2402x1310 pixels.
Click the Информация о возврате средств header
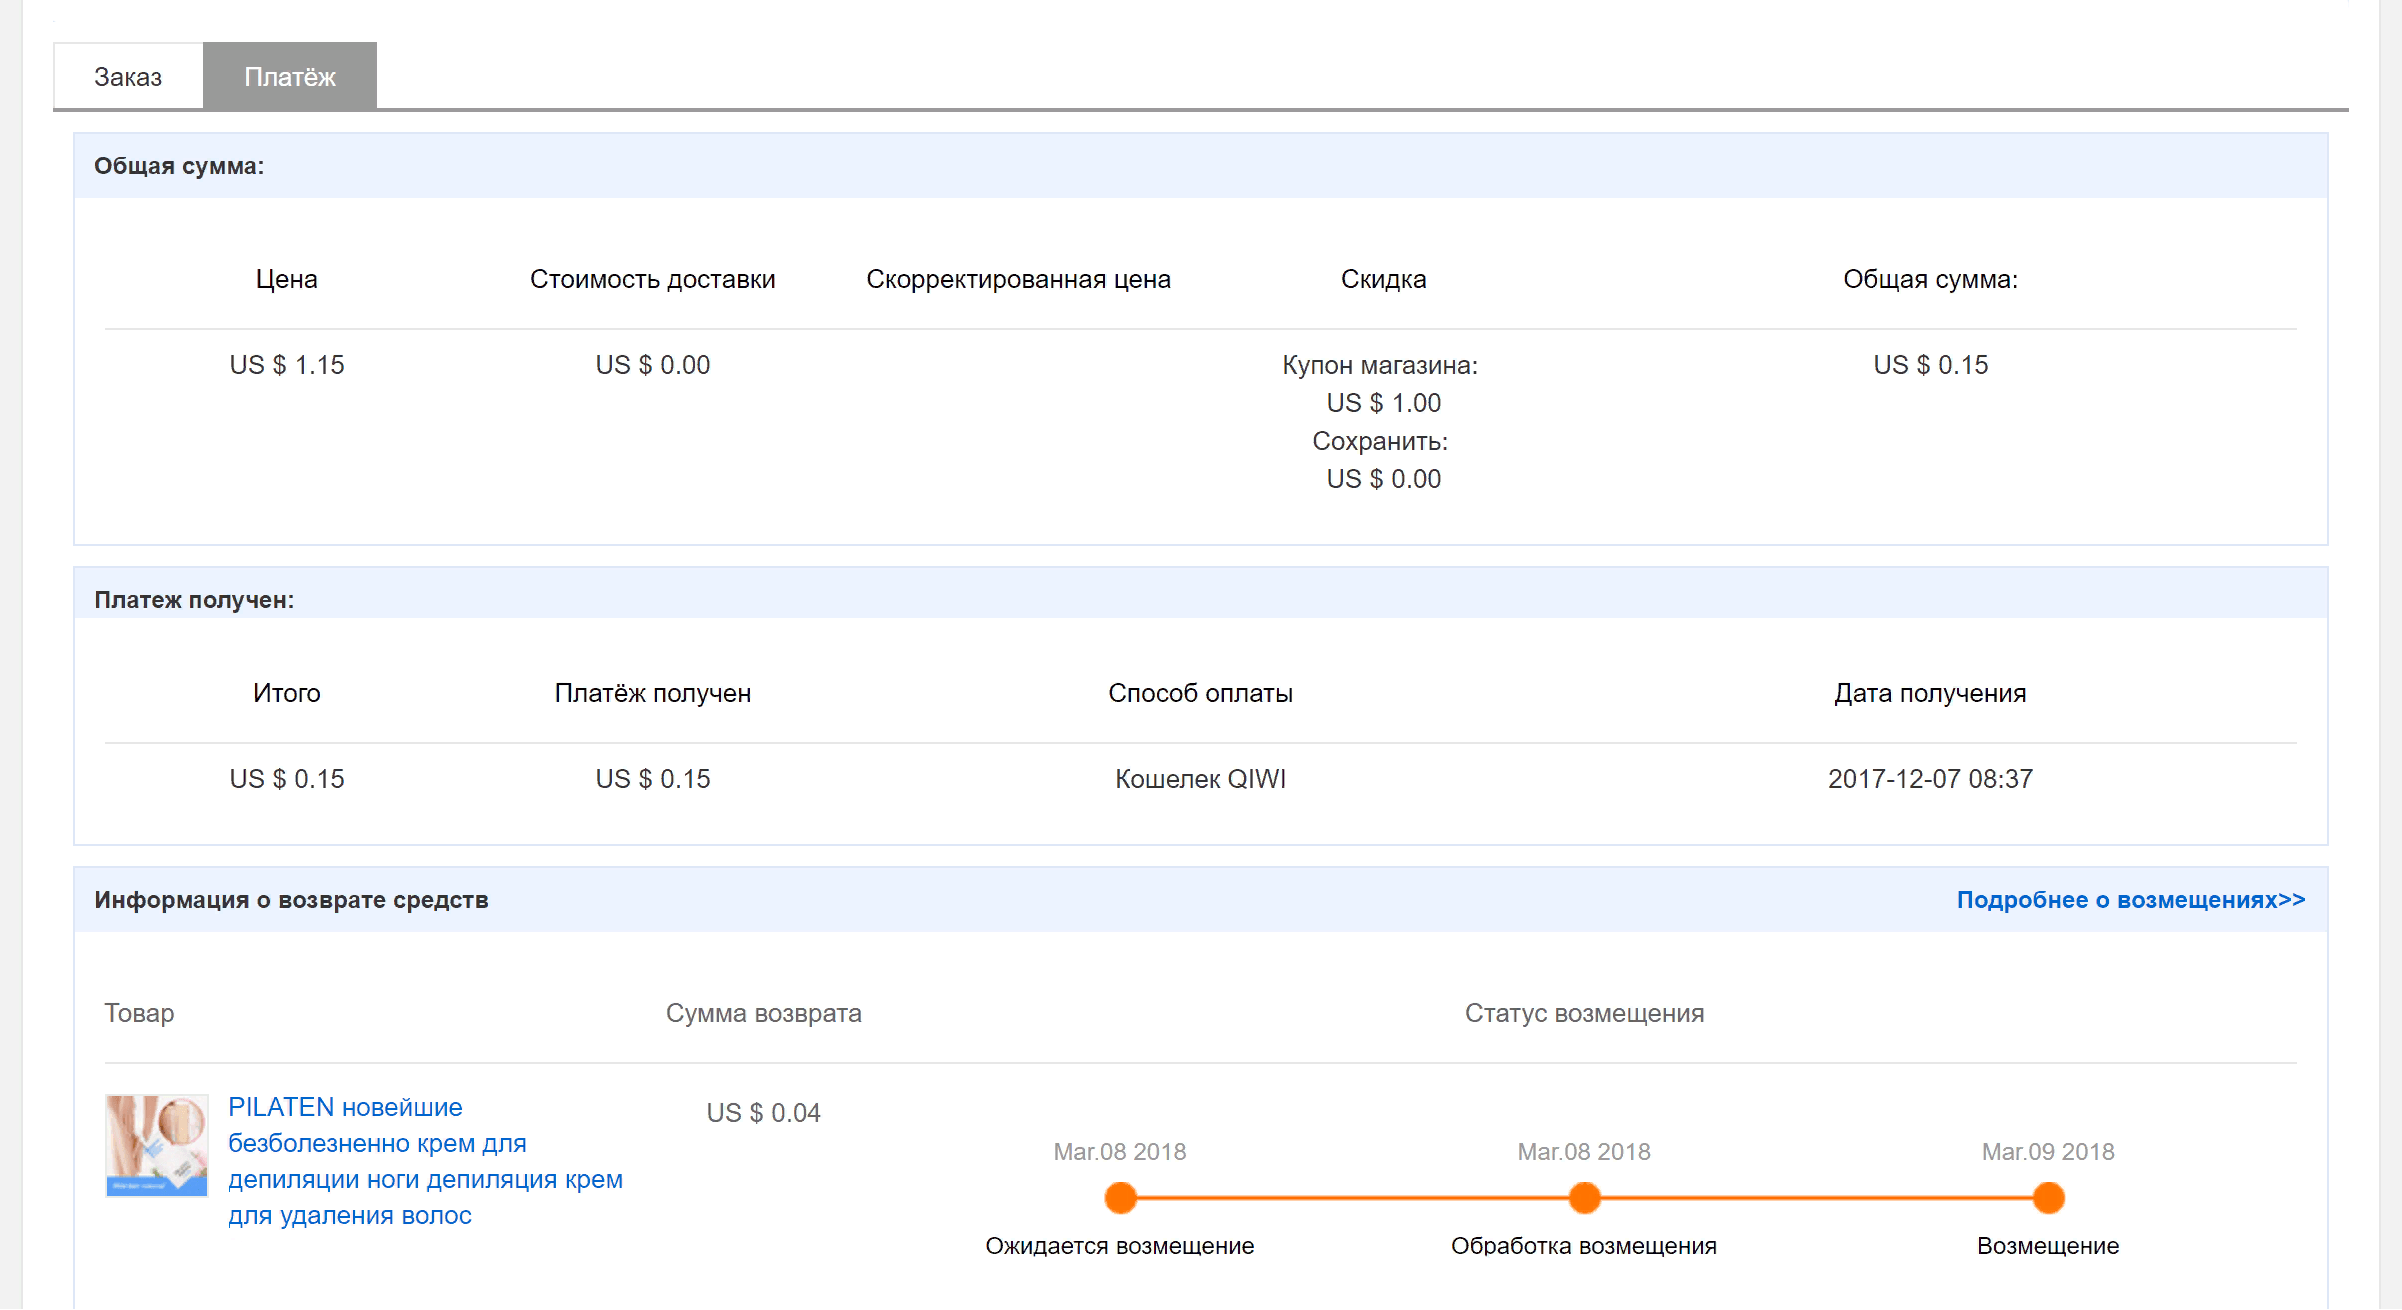[291, 900]
